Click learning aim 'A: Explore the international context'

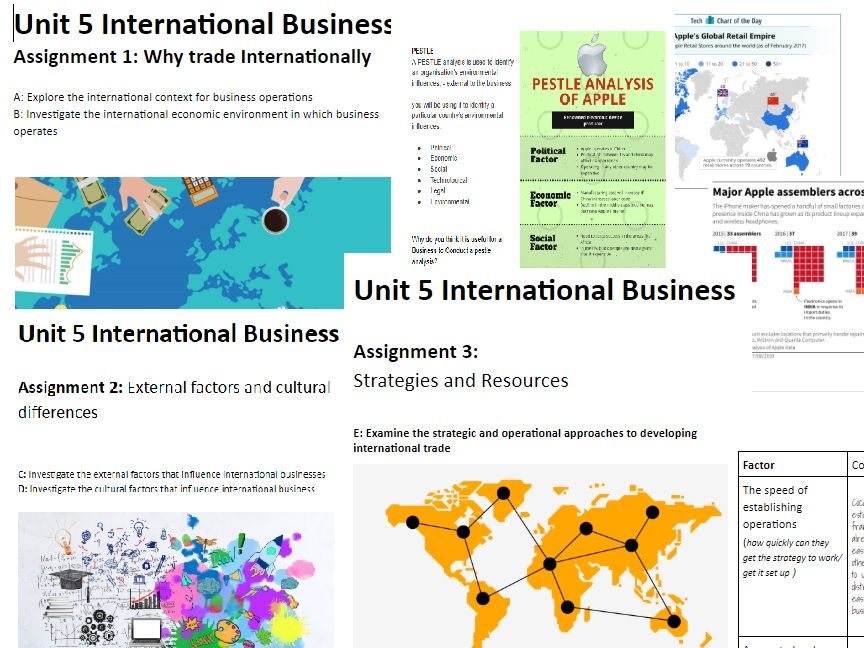[163, 98]
